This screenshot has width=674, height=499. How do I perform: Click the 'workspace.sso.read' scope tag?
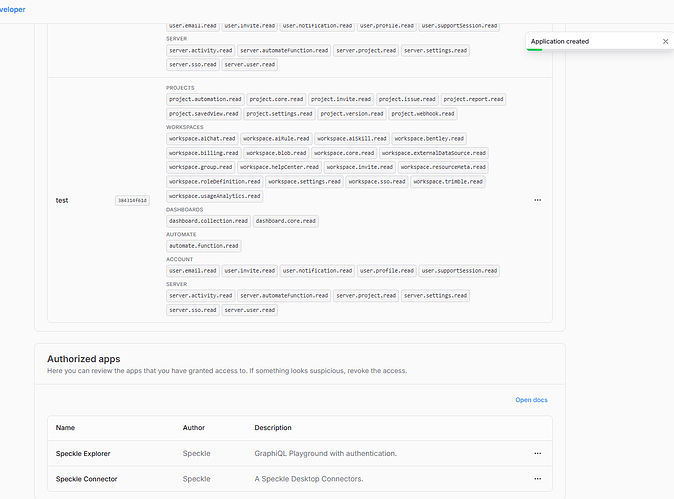(377, 182)
